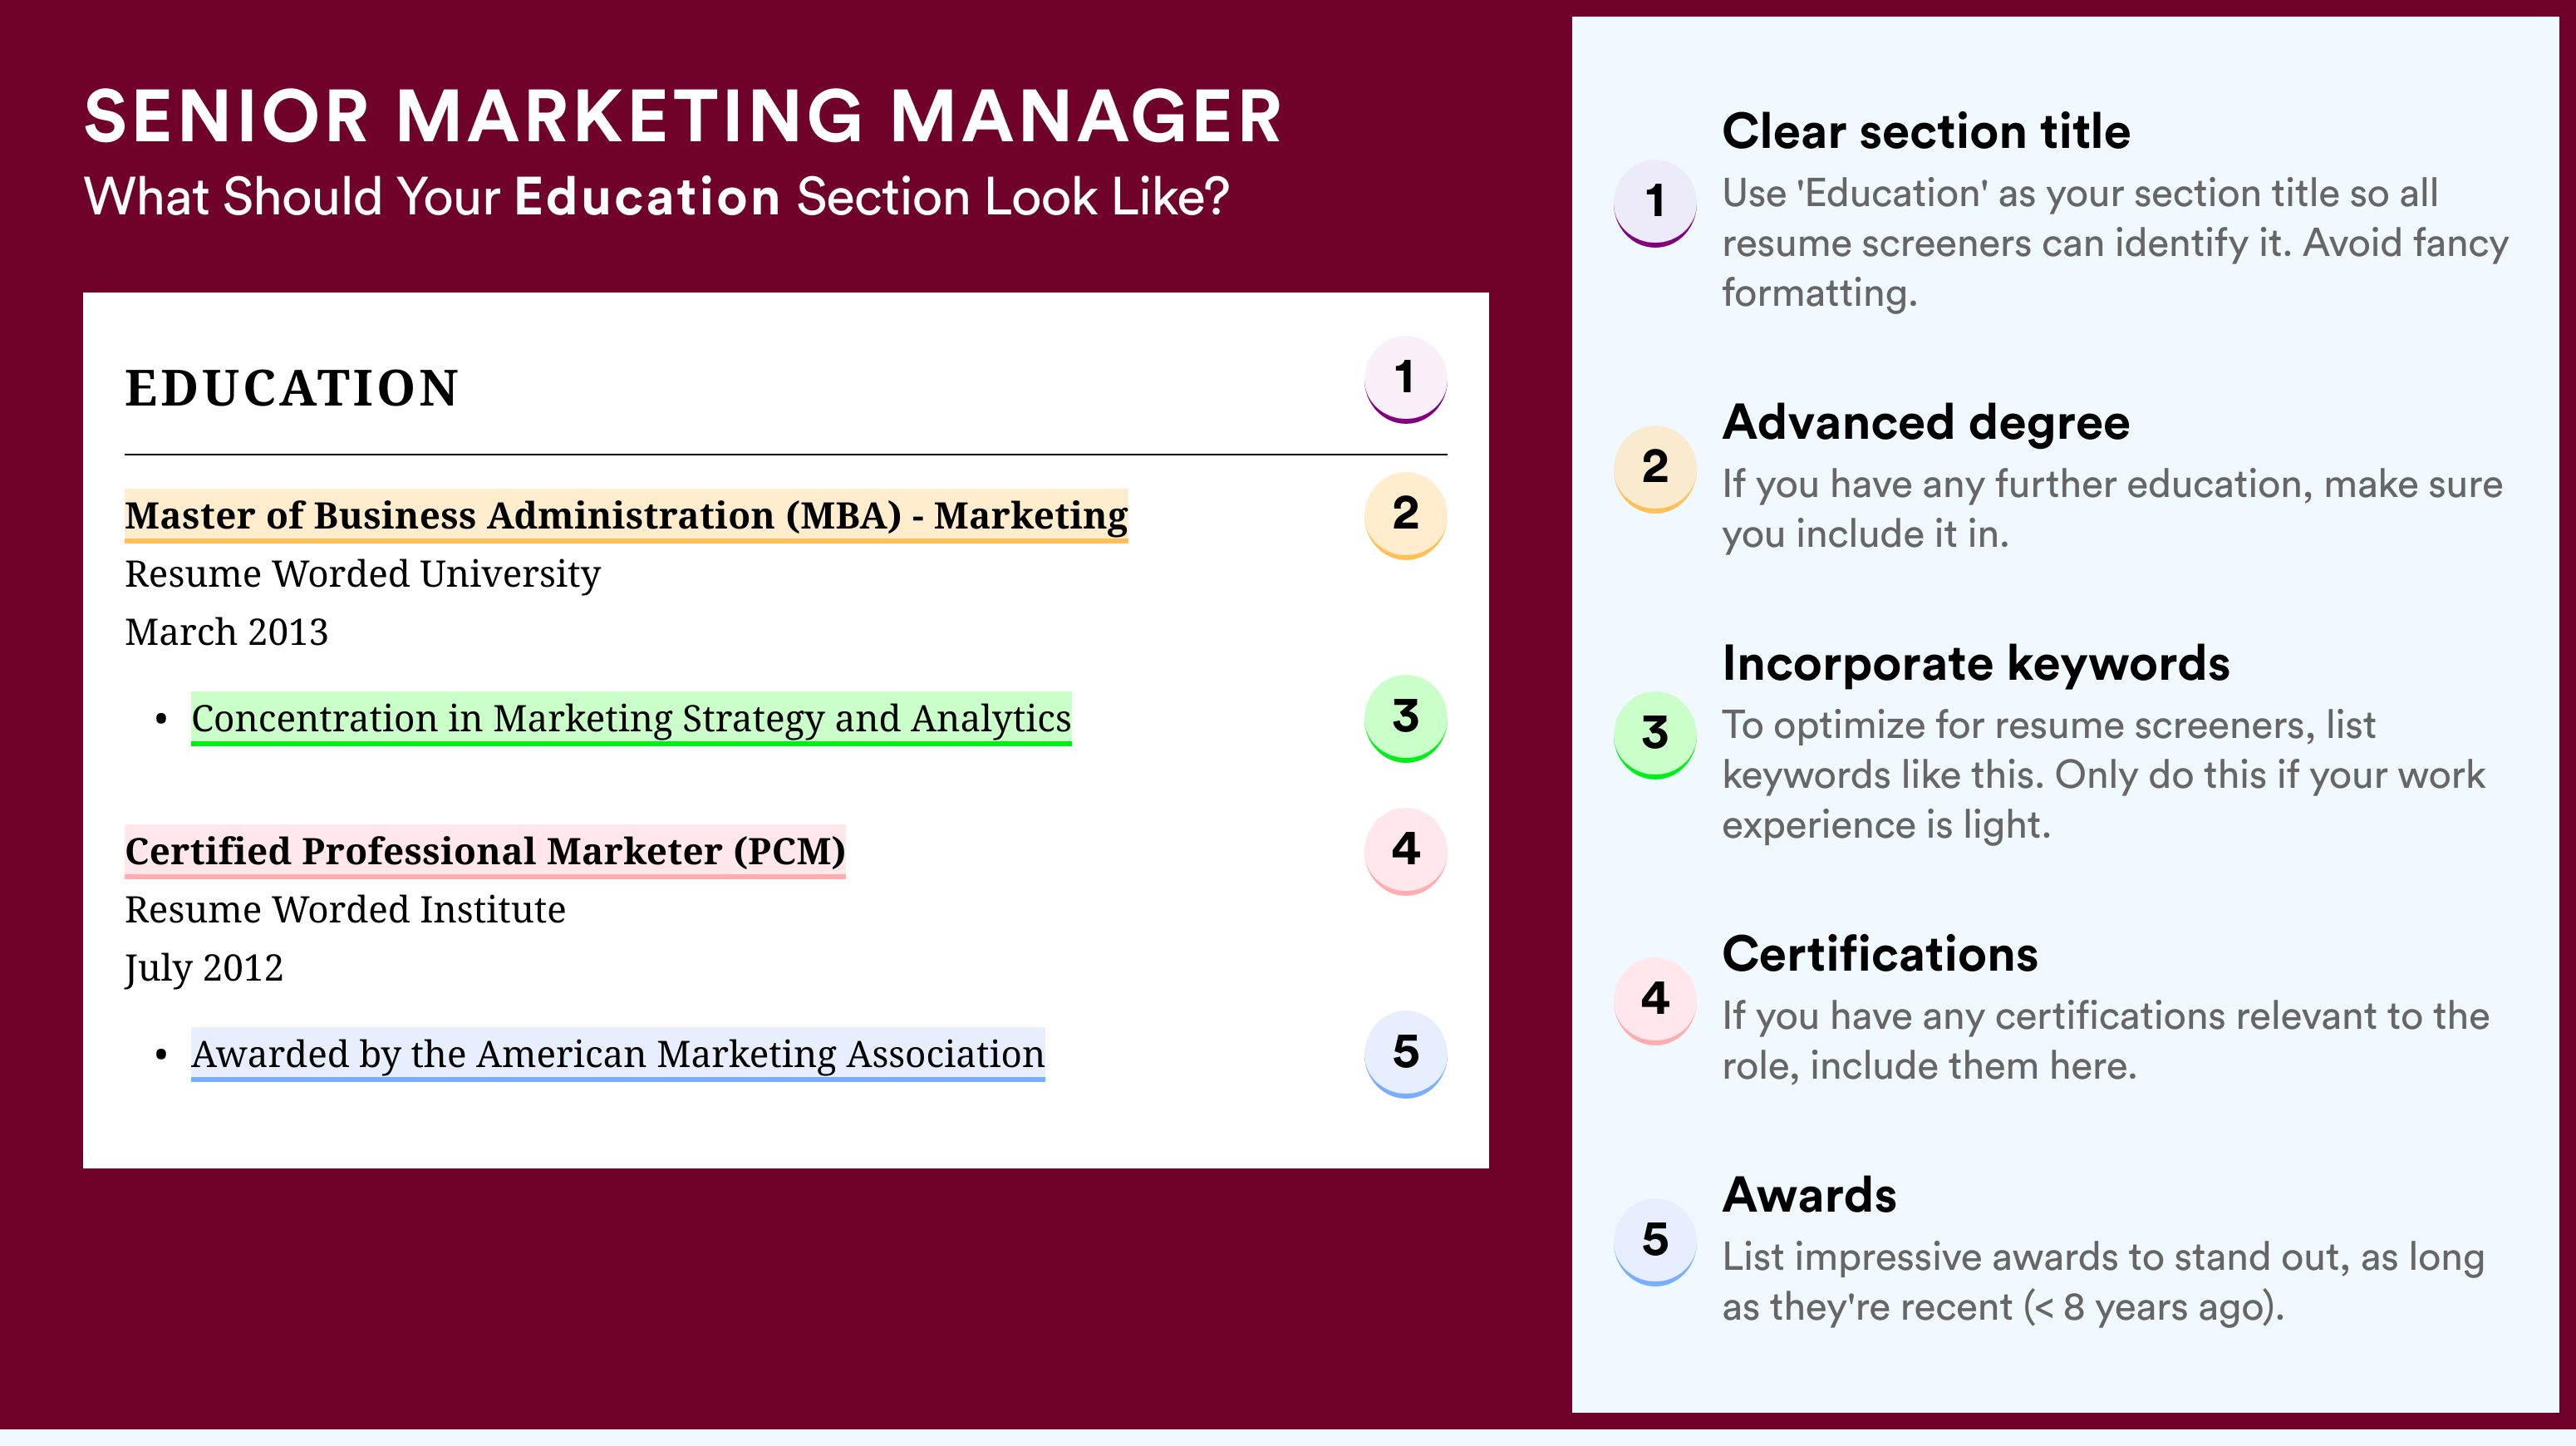Click the paragraph starting "Use 'Education' as your section title"

(x=2115, y=243)
